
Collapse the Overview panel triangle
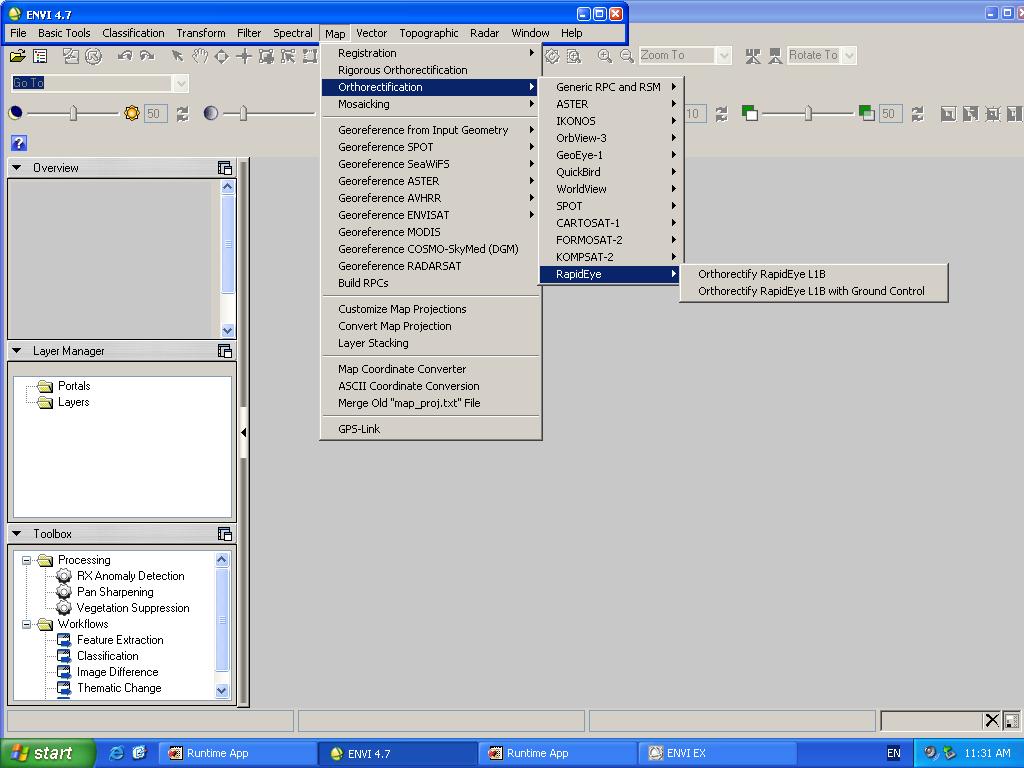18,168
